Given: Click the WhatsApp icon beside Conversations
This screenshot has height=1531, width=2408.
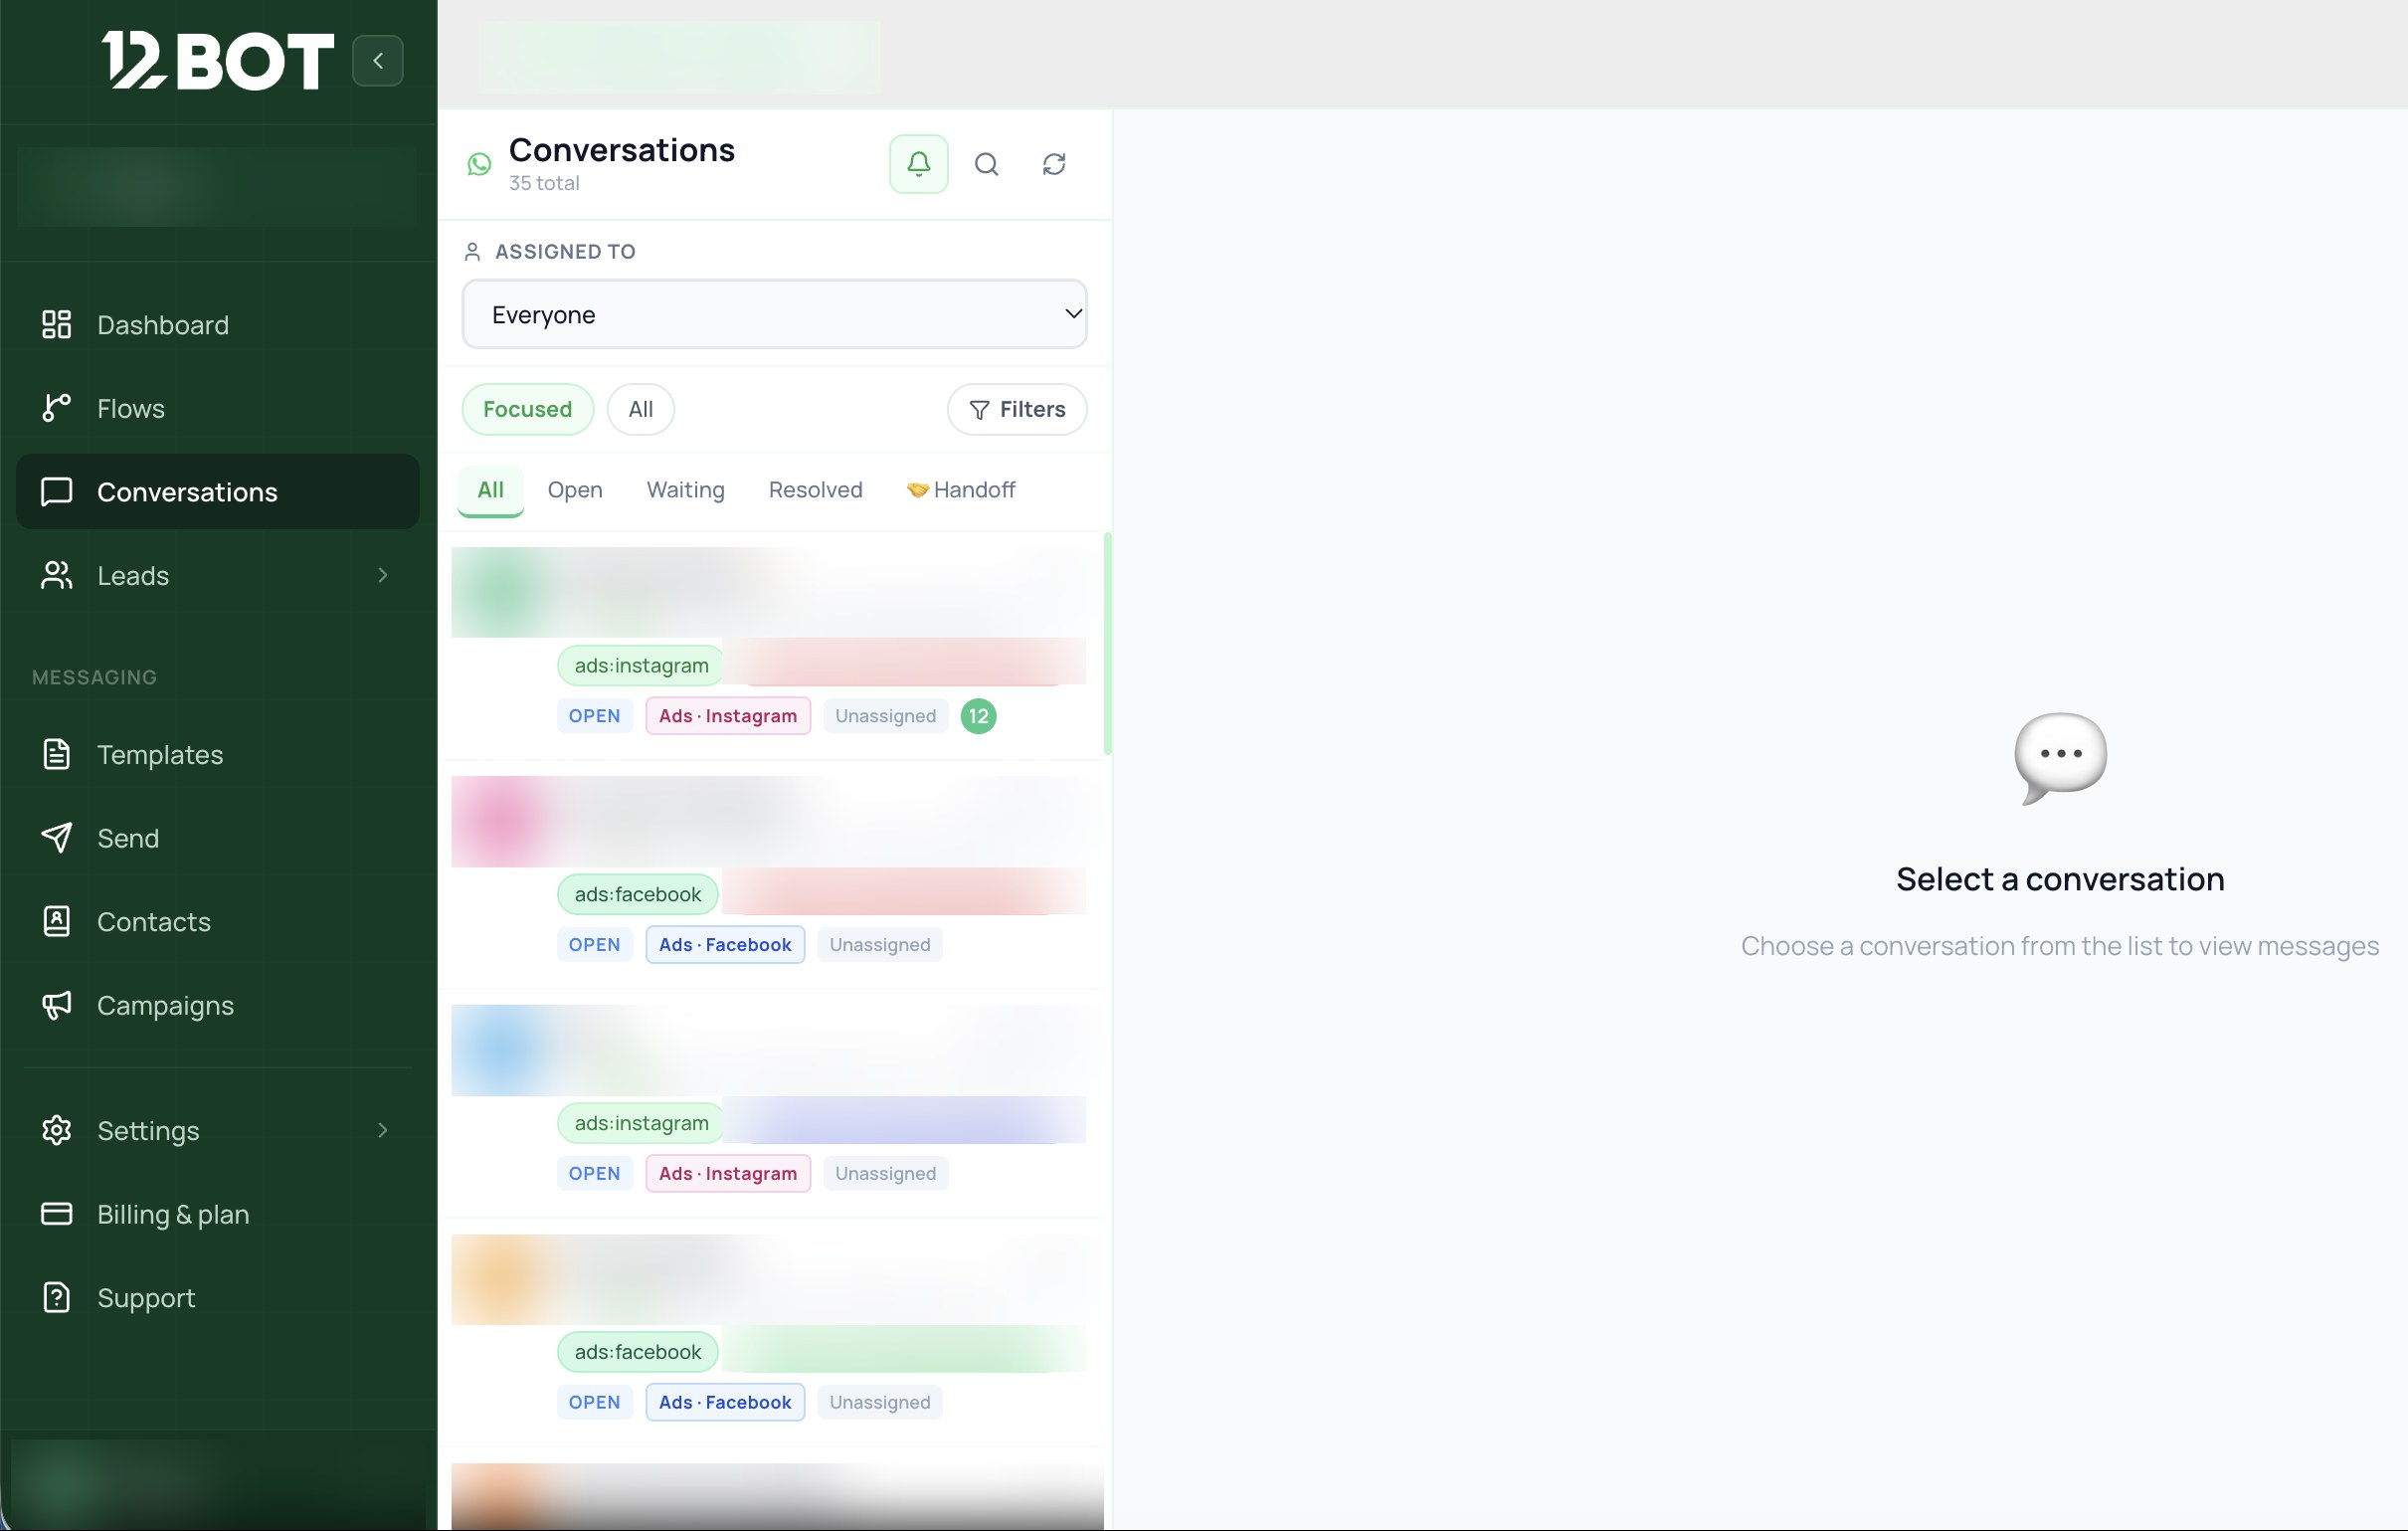Looking at the screenshot, I should (480, 163).
